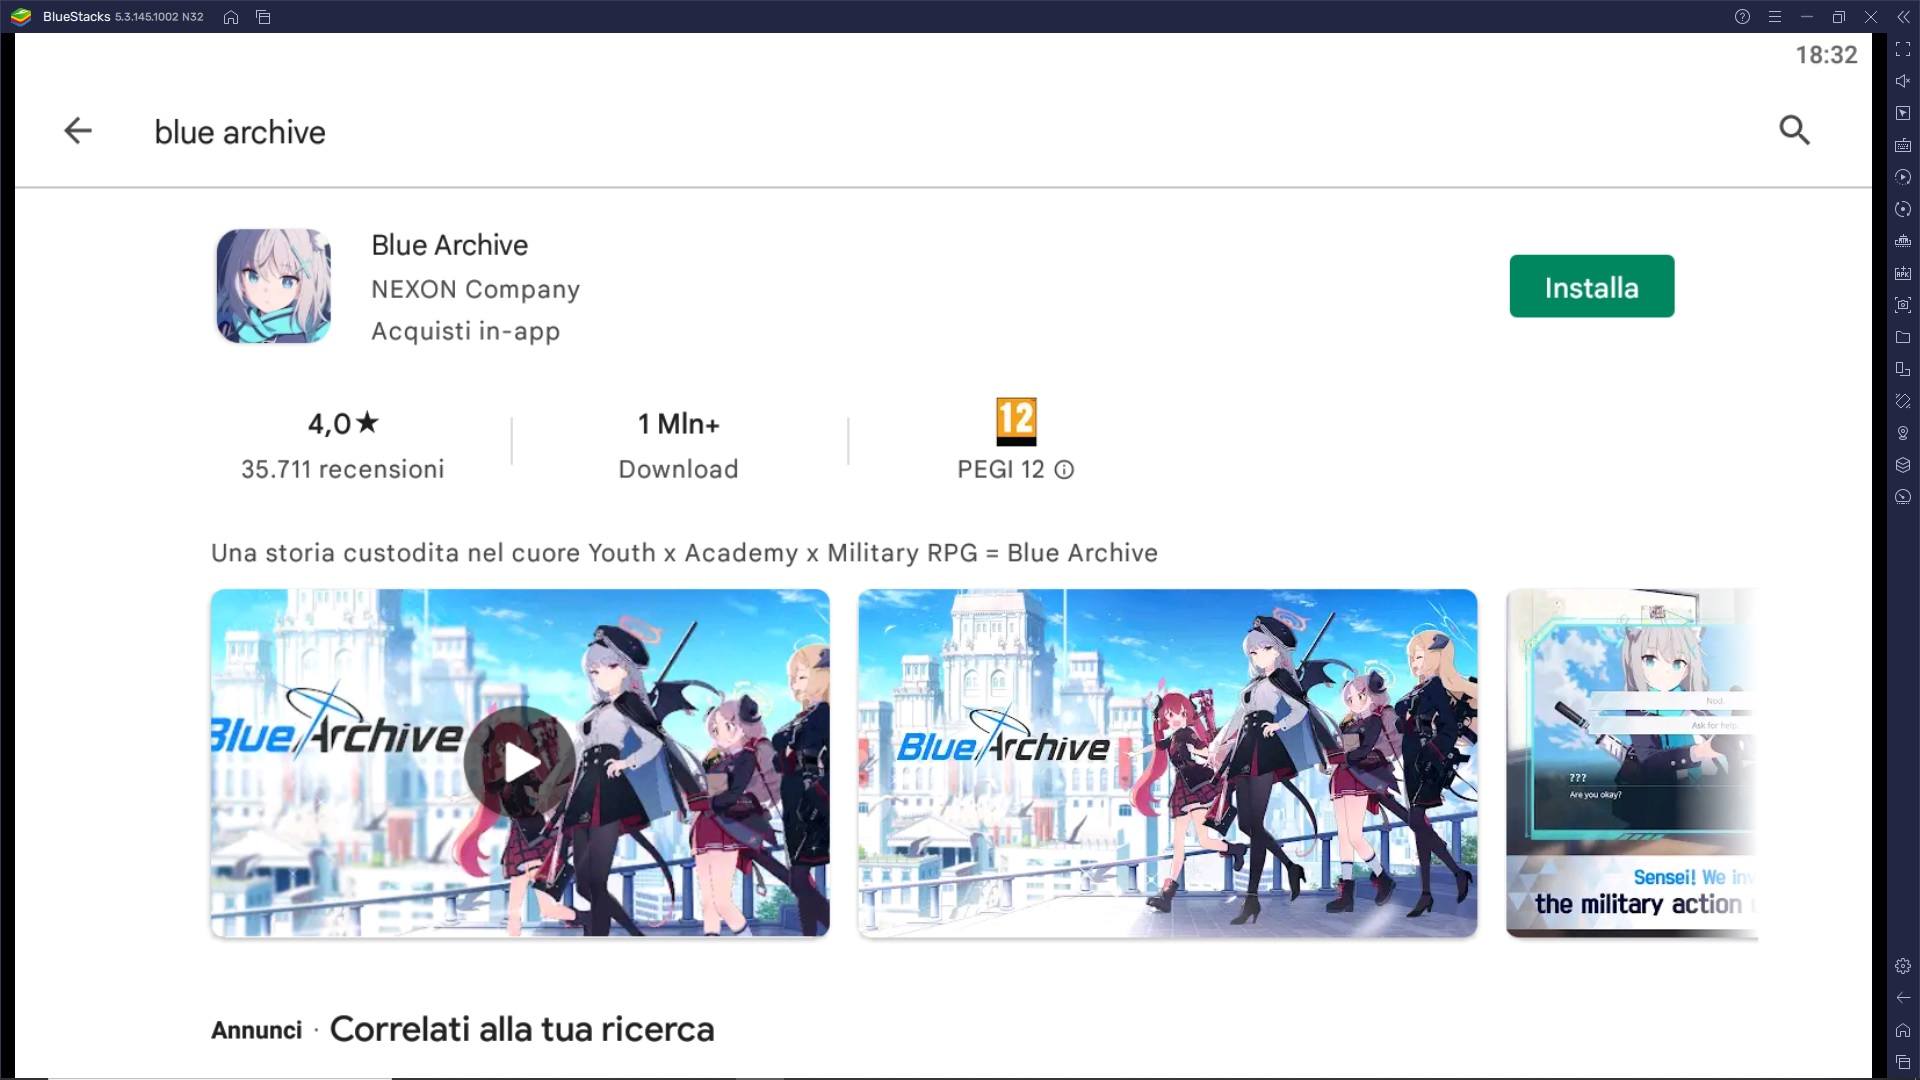Click the Download label under 1 Mln+
Image resolution: width=1920 pixels, height=1080 pixels.
click(678, 469)
